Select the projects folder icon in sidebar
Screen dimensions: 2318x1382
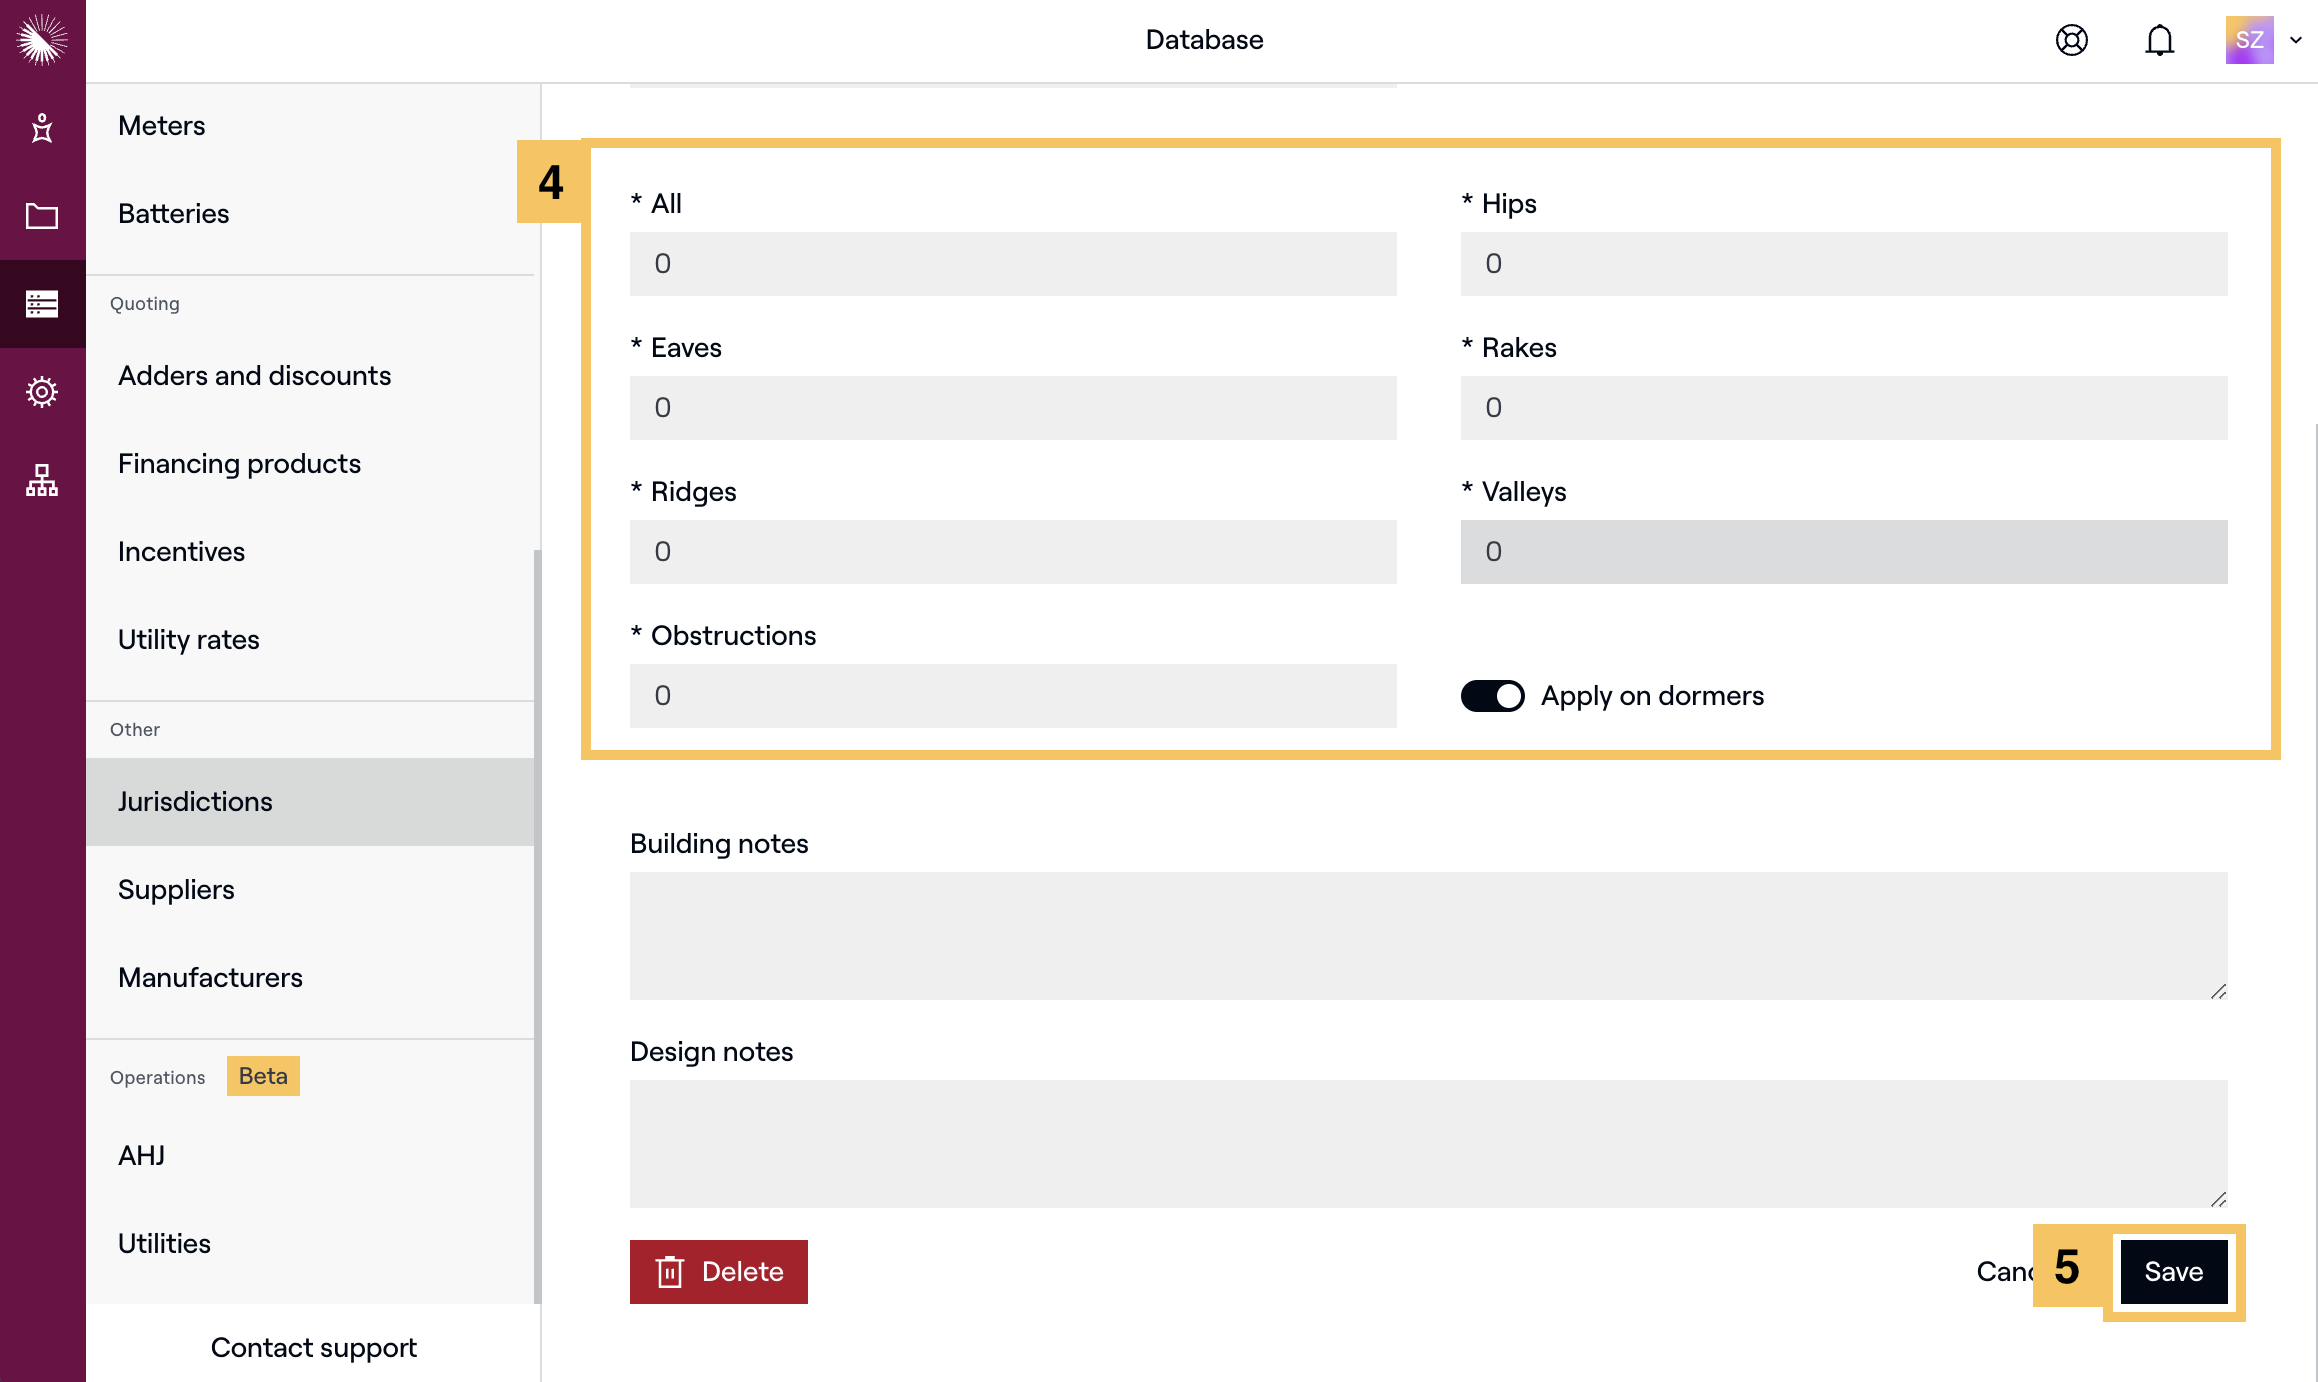[x=42, y=216]
